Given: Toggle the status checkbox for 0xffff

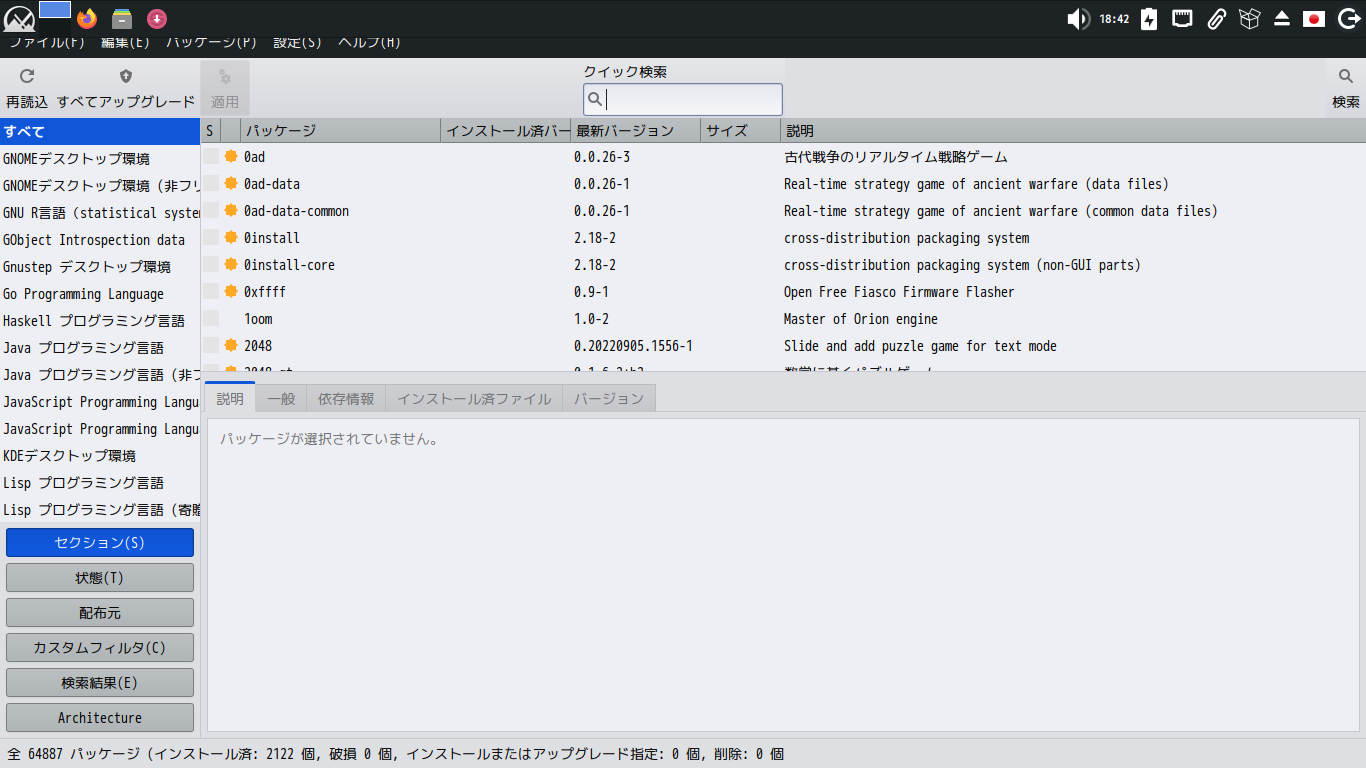Looking at the screenshot, I should 211,292.
